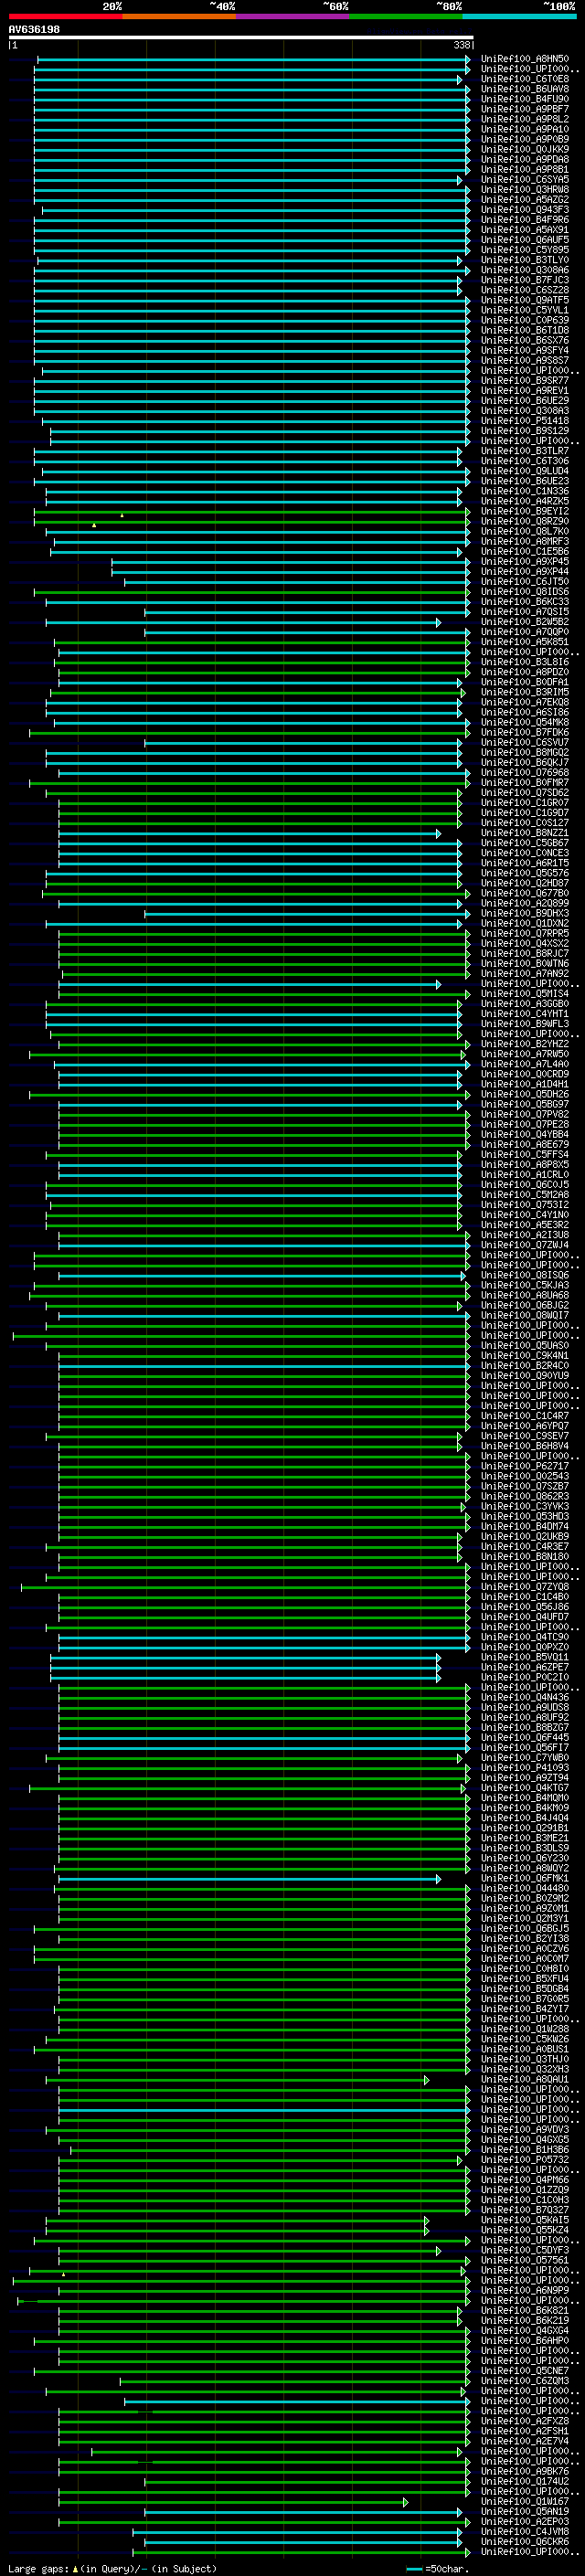Viewport: 585px width, 2576px height.
Task: Select hit label UniRef100_B9S129
Action: coord(525,431)
